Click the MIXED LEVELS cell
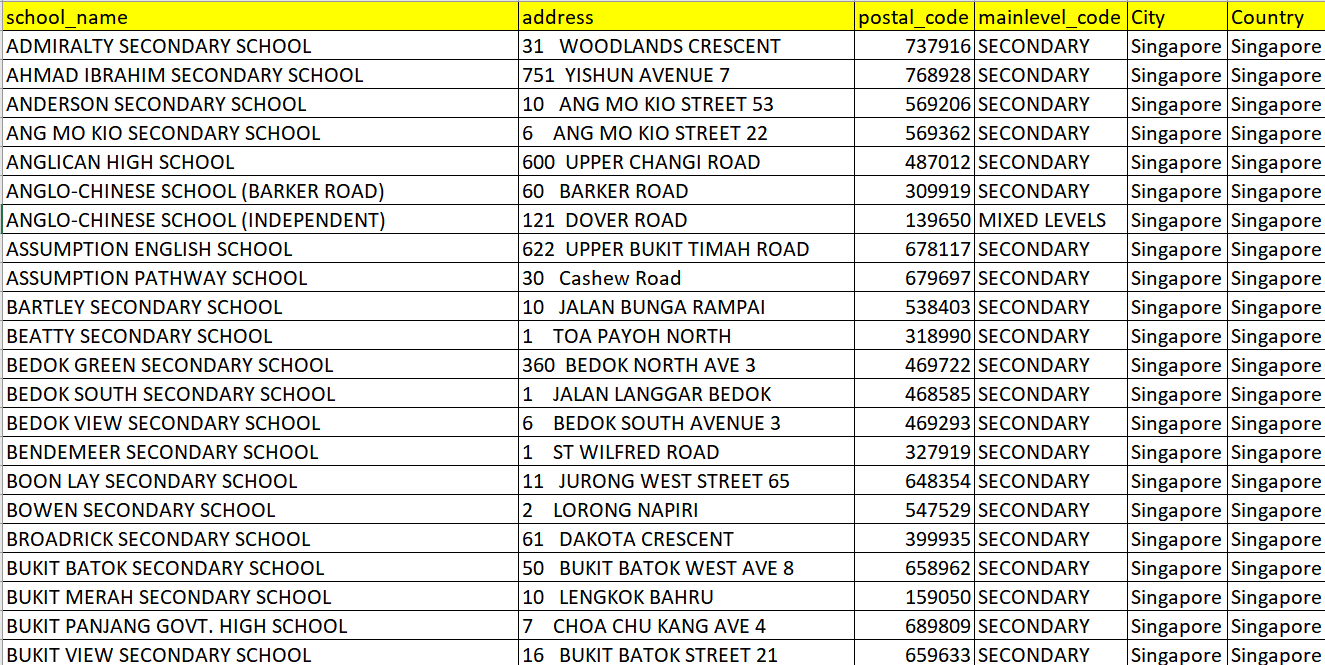Image resolution: width=1325 pixels, height=665 pixels. 1050,220
